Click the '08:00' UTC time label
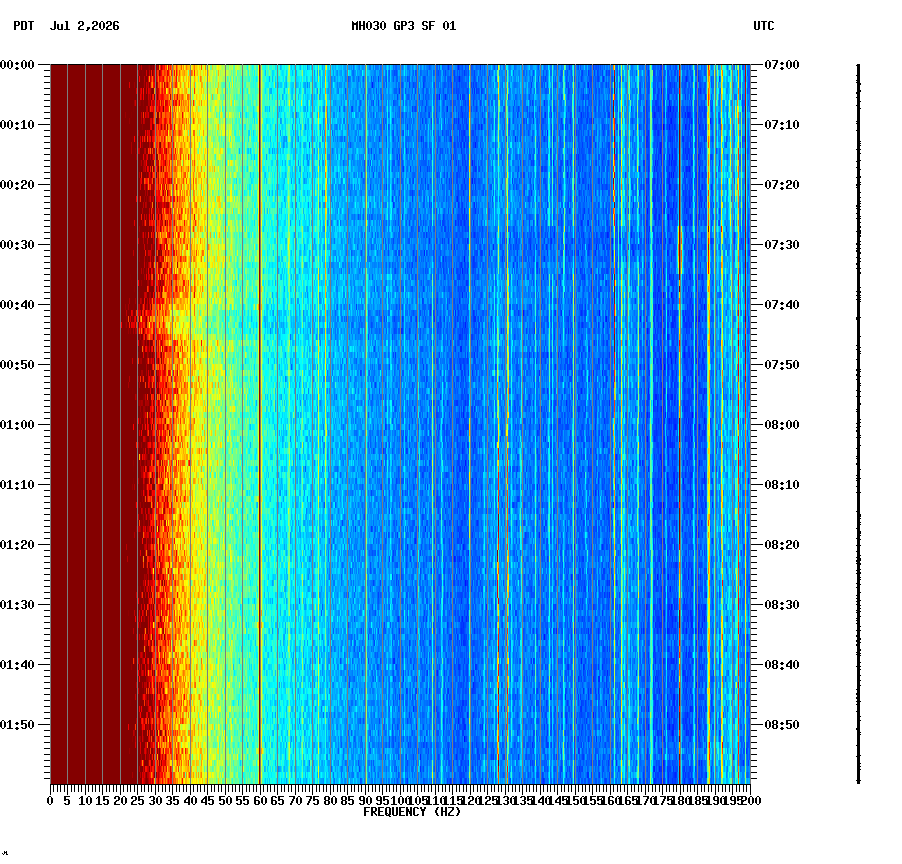 (782, 425)
